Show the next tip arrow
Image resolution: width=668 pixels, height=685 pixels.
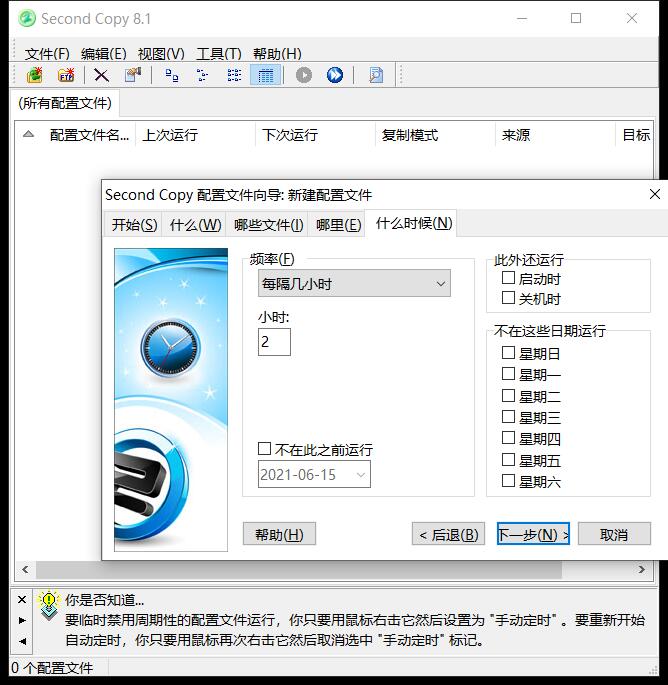[22, 620]
